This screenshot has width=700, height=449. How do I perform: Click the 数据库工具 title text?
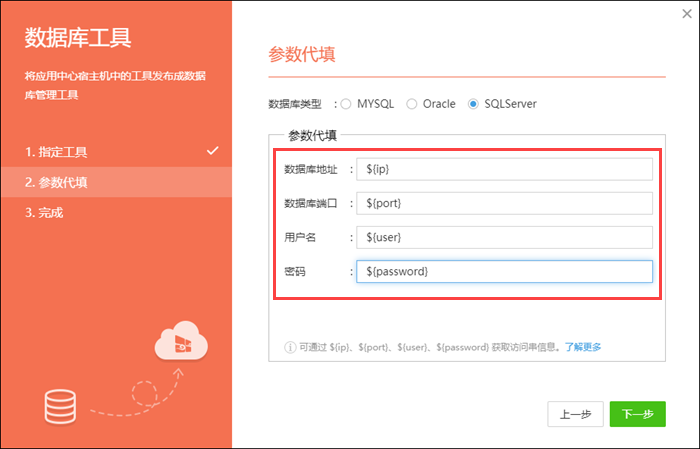[78, 37]
